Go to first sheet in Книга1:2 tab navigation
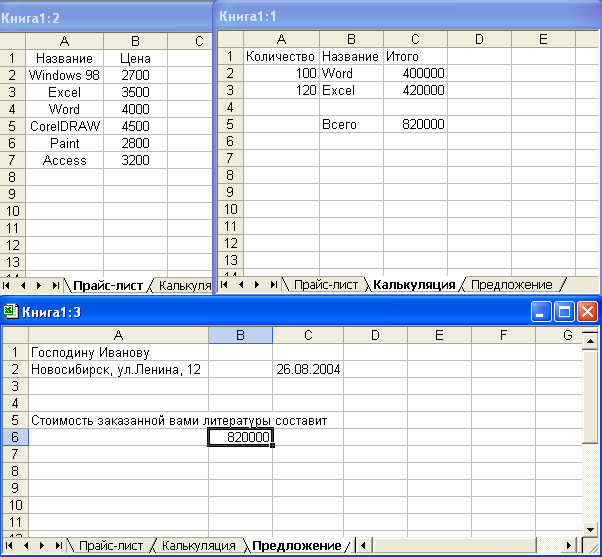 coord(6,286)
